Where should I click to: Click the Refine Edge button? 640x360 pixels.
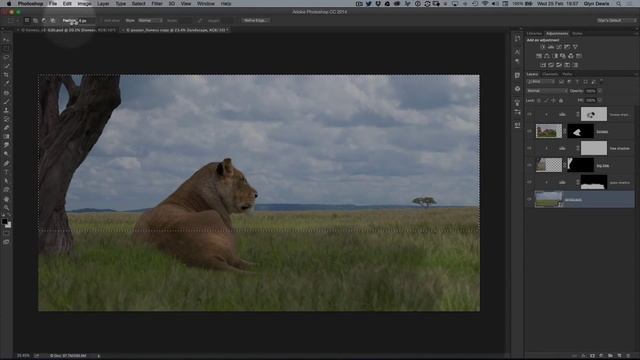tap(255, 20)
